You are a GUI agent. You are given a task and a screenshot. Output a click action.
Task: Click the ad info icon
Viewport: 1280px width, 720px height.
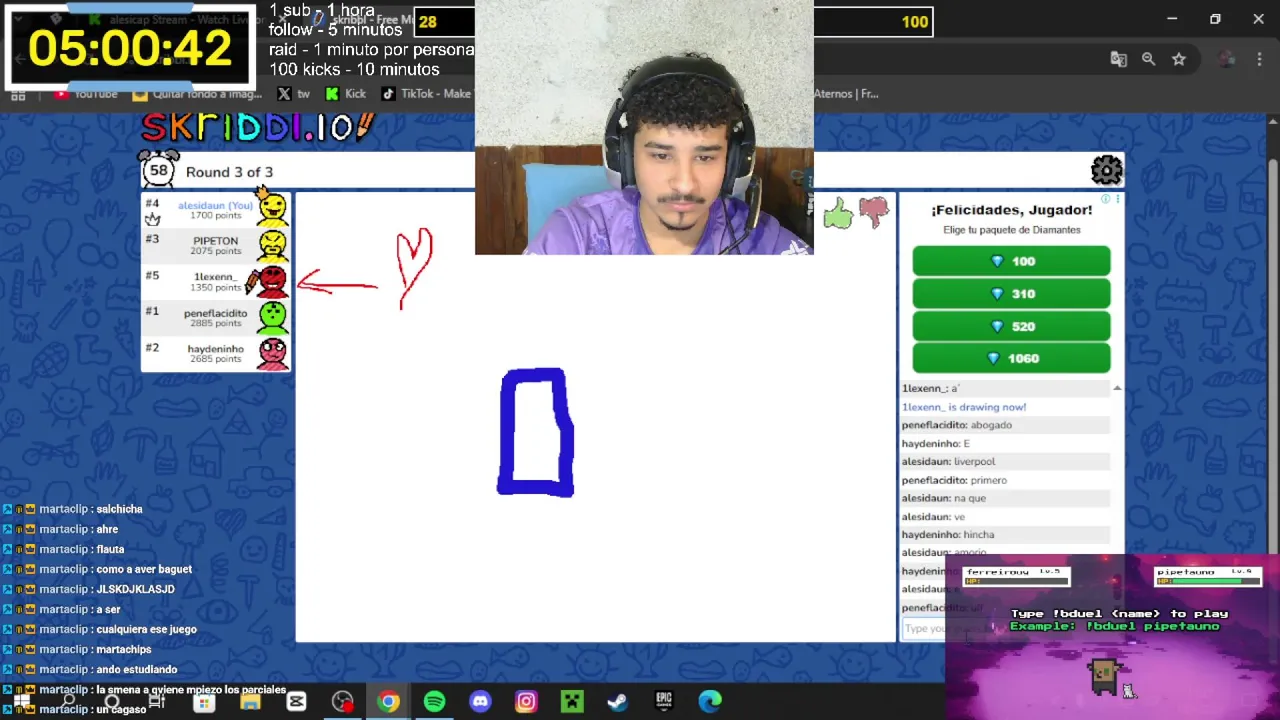(1105, 199)
